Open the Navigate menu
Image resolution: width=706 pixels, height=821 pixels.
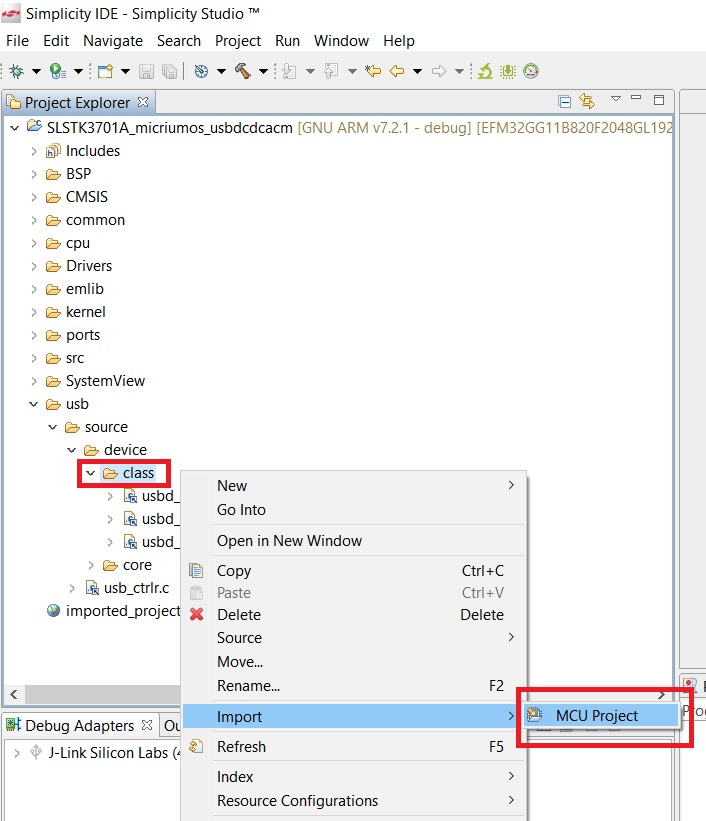113,41
